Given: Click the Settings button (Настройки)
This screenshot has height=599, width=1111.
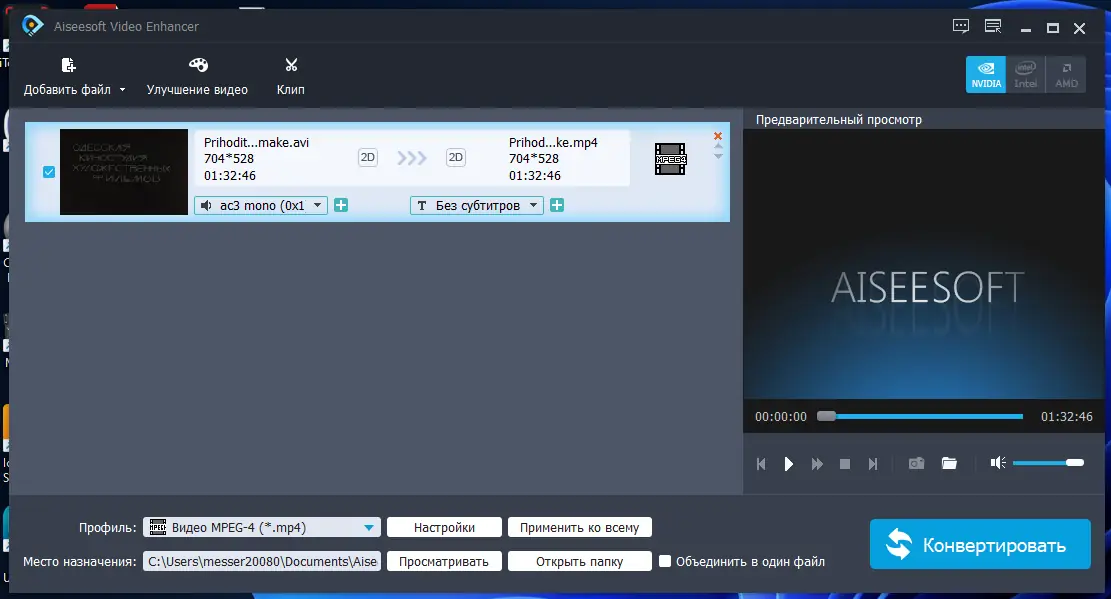Looking at the screenshot, I should [444, 527].
